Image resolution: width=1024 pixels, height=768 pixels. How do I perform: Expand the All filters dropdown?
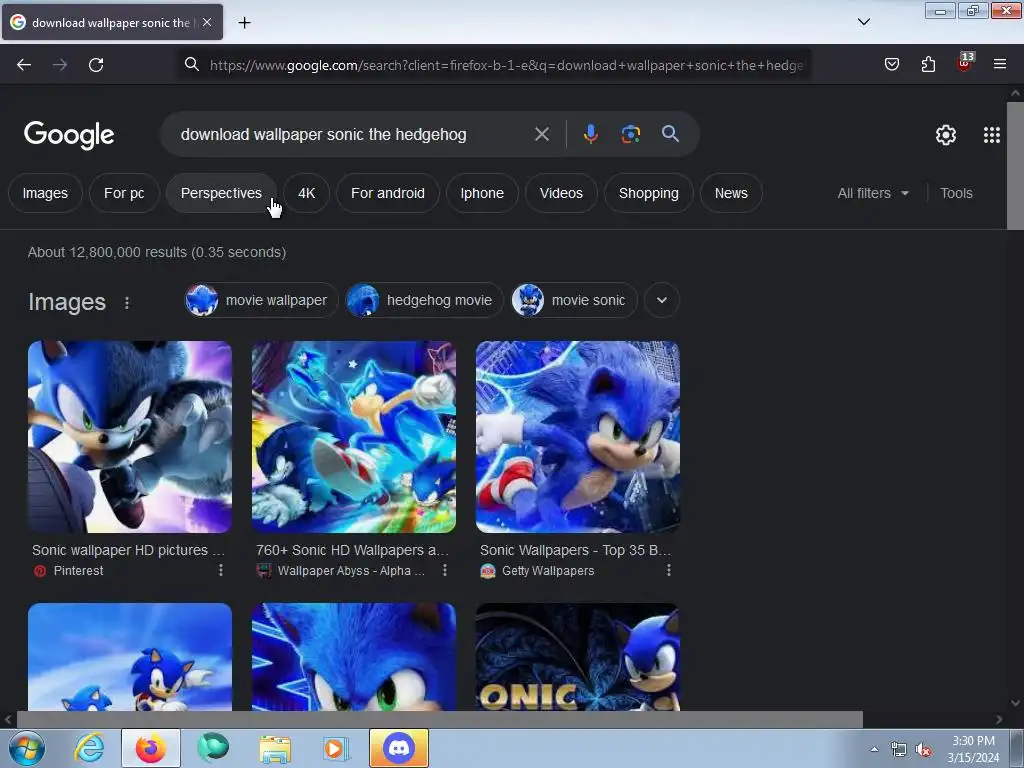[x=873, y=193]
